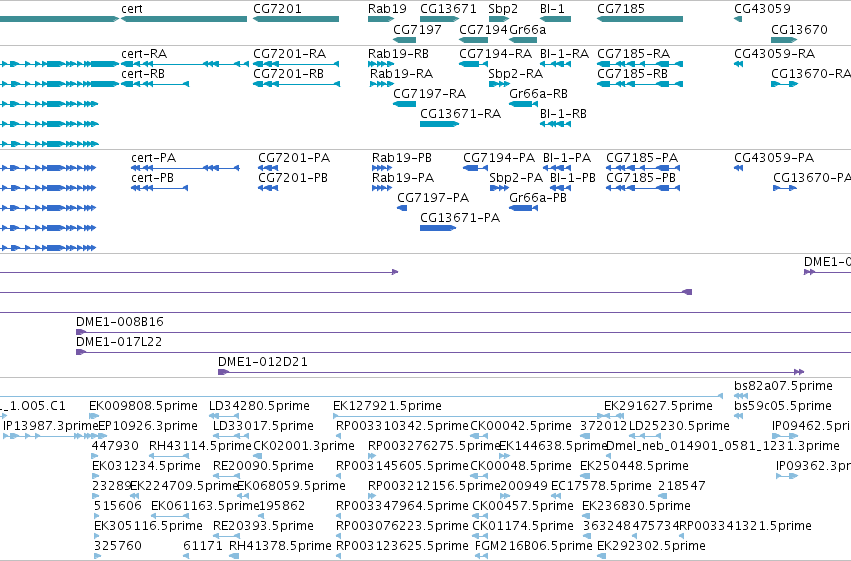
Task: Select EST EK292302.5prime
Action: 652,546
